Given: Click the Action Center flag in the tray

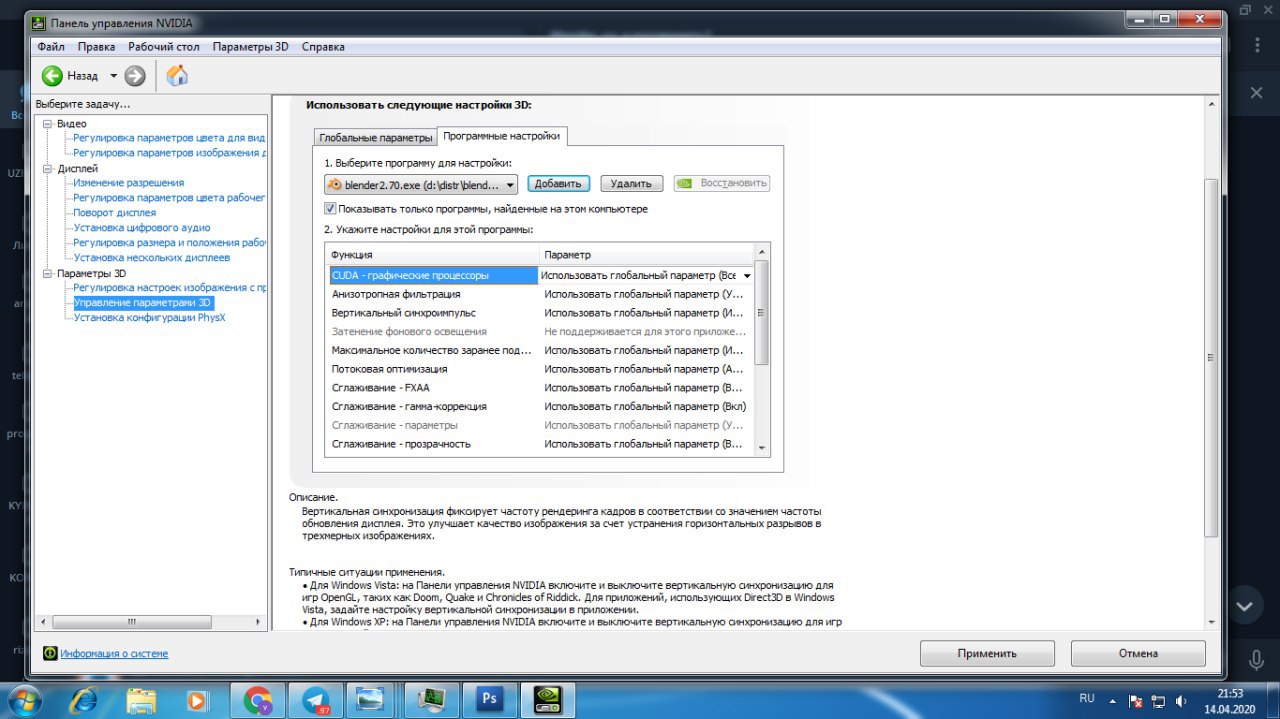Looking at the screenshot, I should tap(1135, 701).
